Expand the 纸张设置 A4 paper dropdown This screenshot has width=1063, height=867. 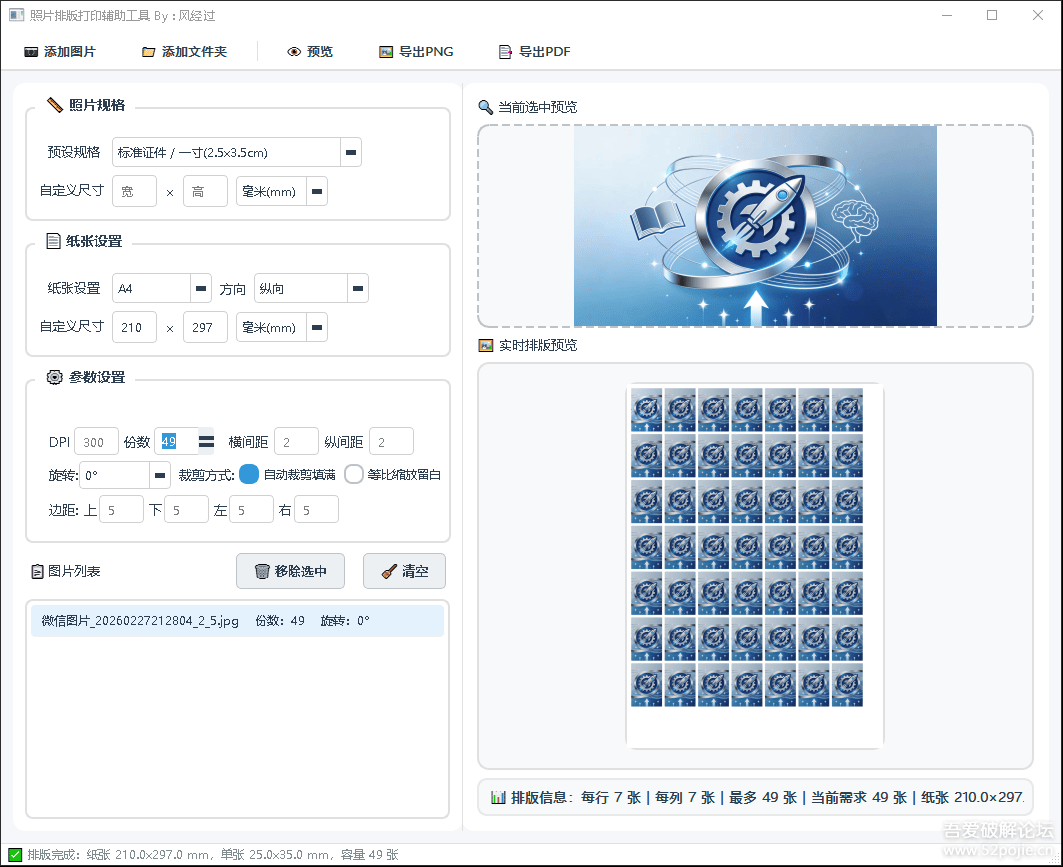201,289
